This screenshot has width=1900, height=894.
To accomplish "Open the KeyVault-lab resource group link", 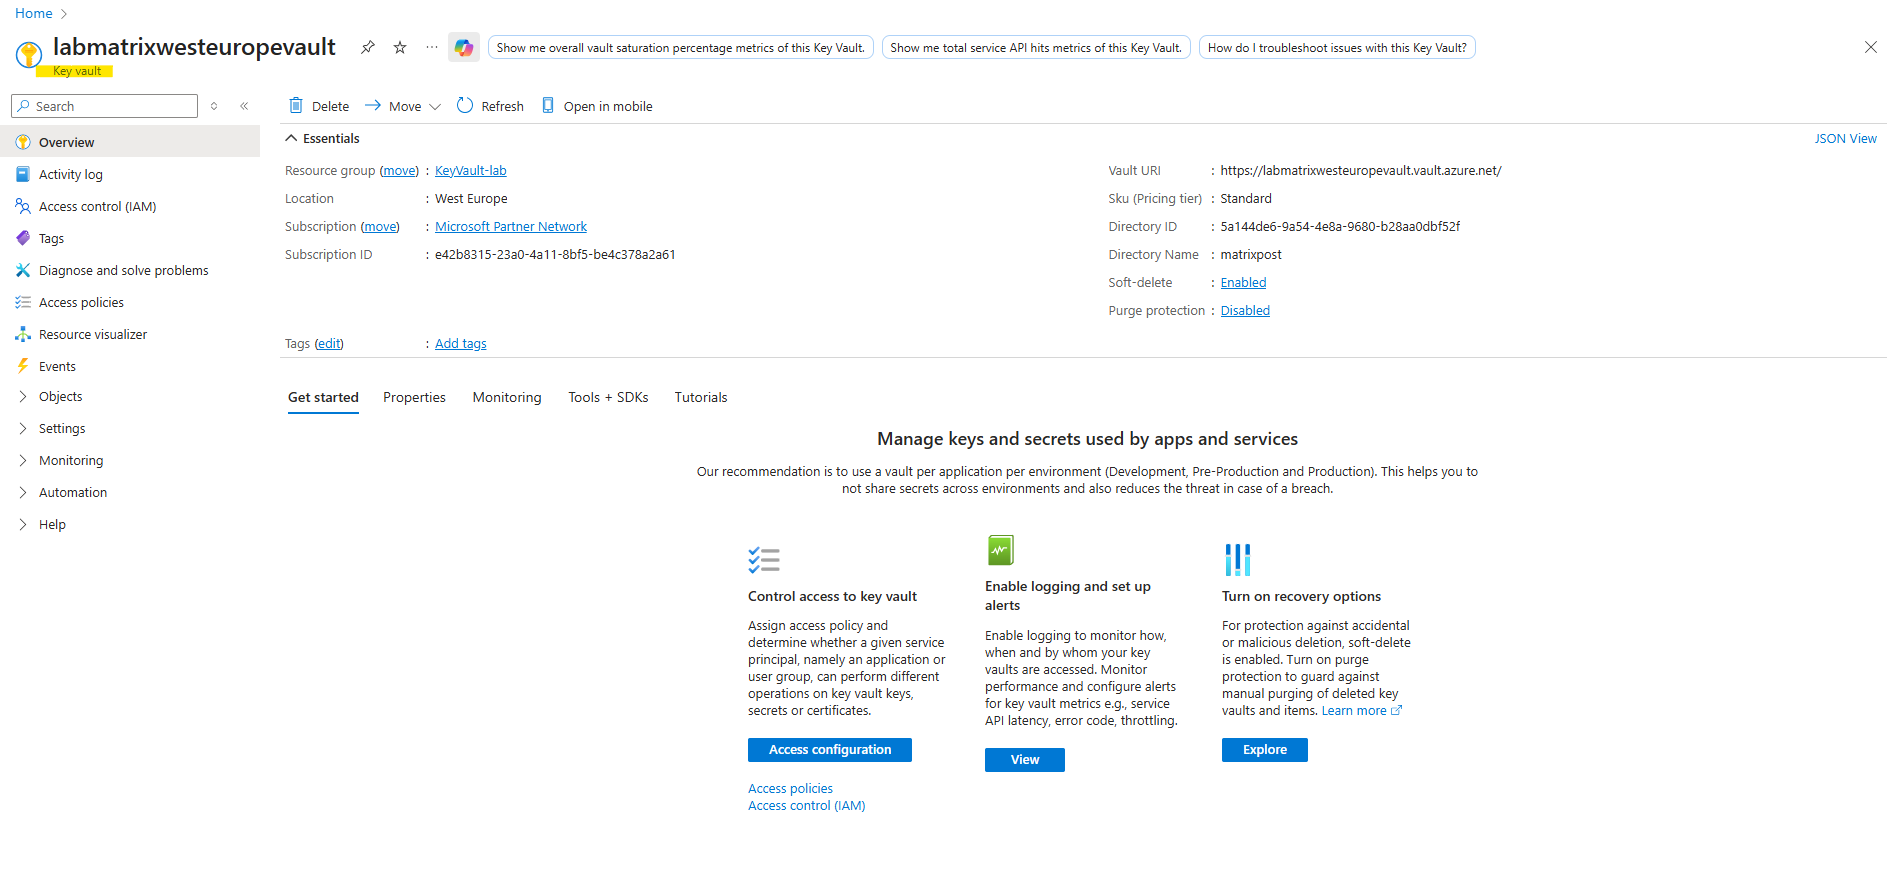I will pyautogui.click(x=471, y=171).
